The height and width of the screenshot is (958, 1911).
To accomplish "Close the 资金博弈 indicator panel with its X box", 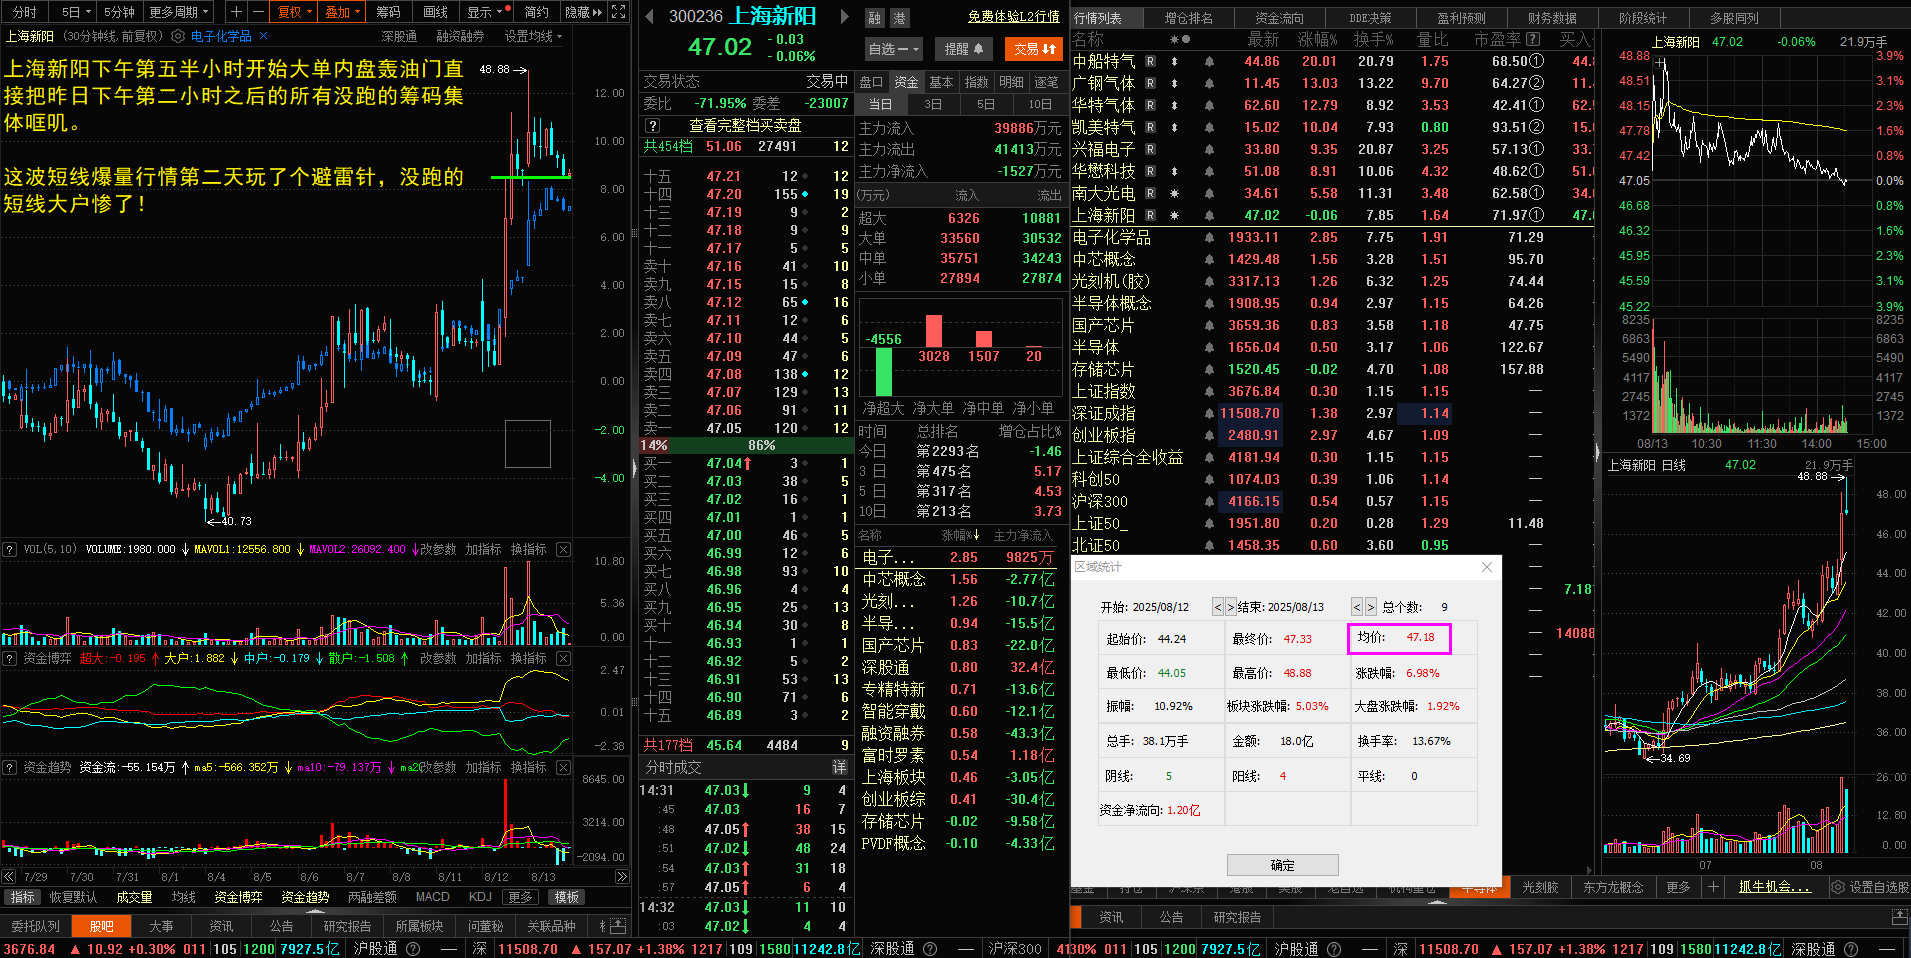I will coord(564,658).
